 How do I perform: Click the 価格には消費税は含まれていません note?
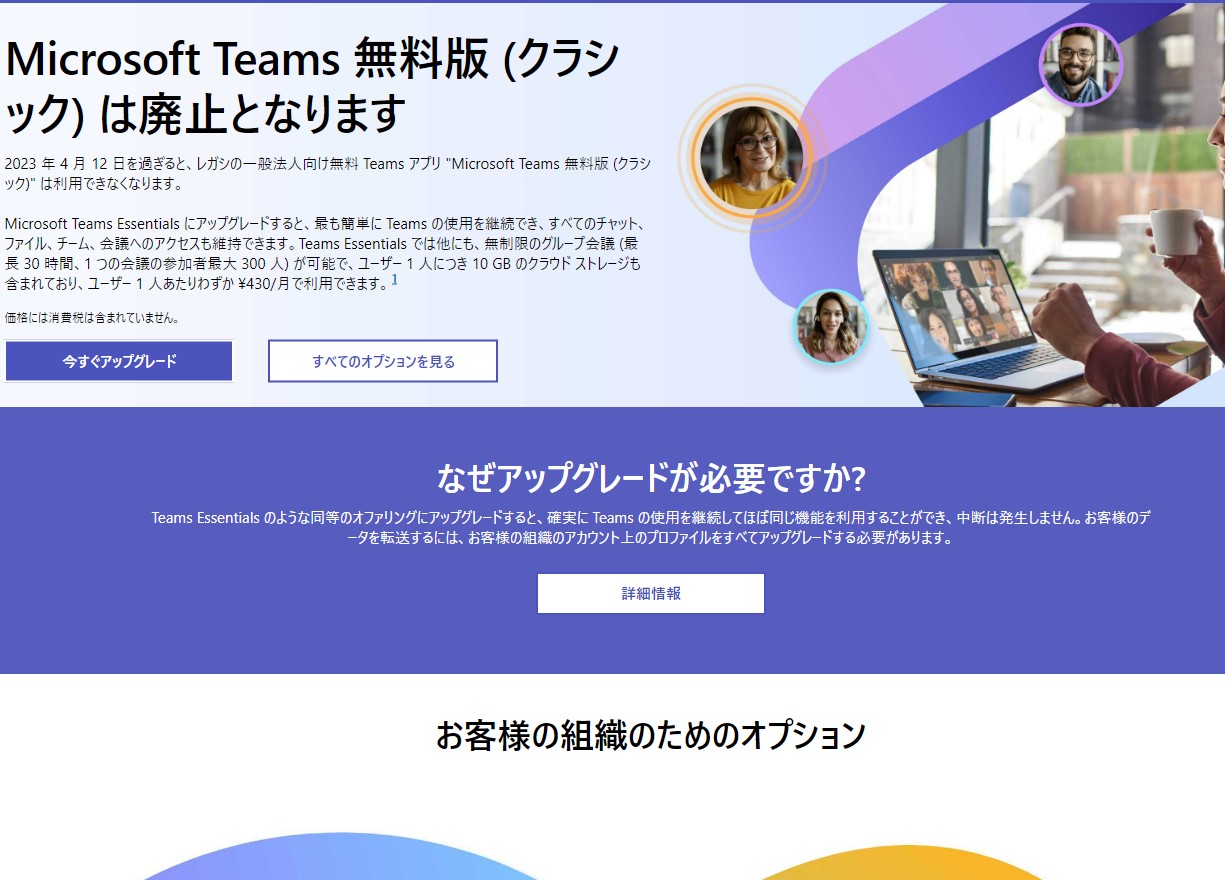[x=92, y=318]
